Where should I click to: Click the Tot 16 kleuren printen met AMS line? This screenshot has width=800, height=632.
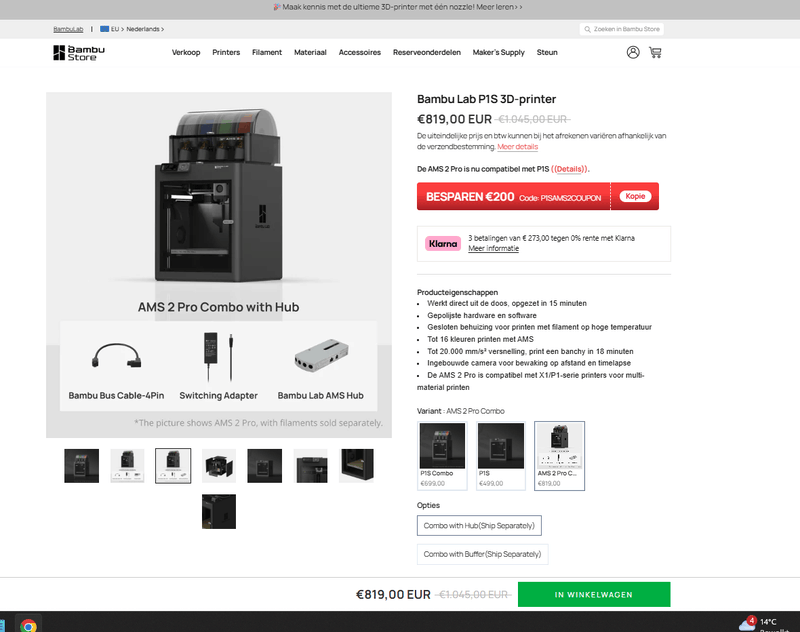(480, 339)
